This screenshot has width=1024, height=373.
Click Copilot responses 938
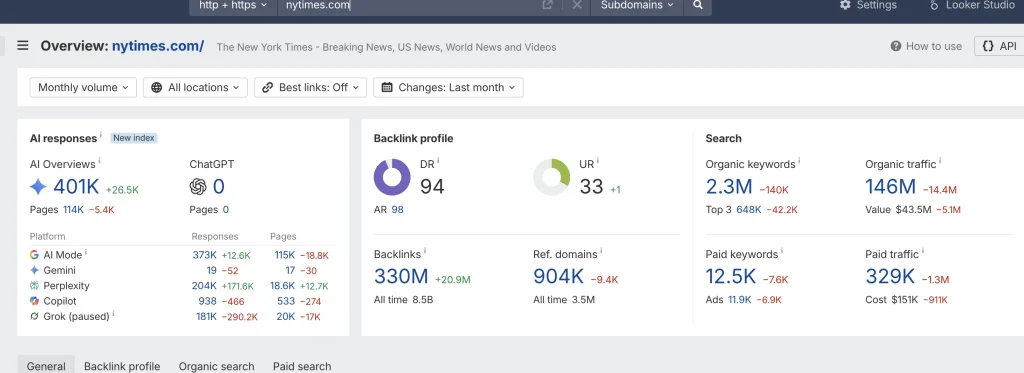point(208,301)
